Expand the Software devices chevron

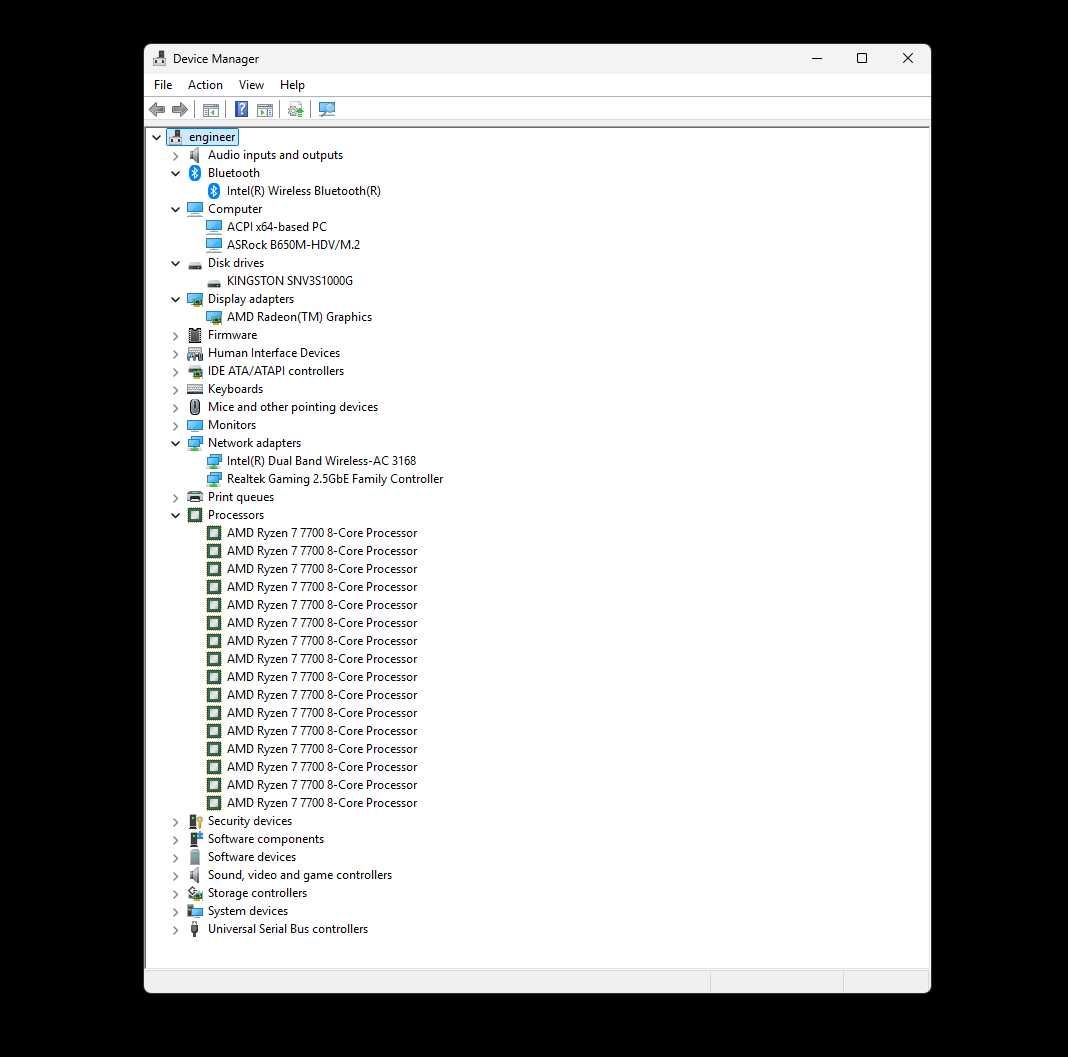pyautogui.click(x=176, y=858)
